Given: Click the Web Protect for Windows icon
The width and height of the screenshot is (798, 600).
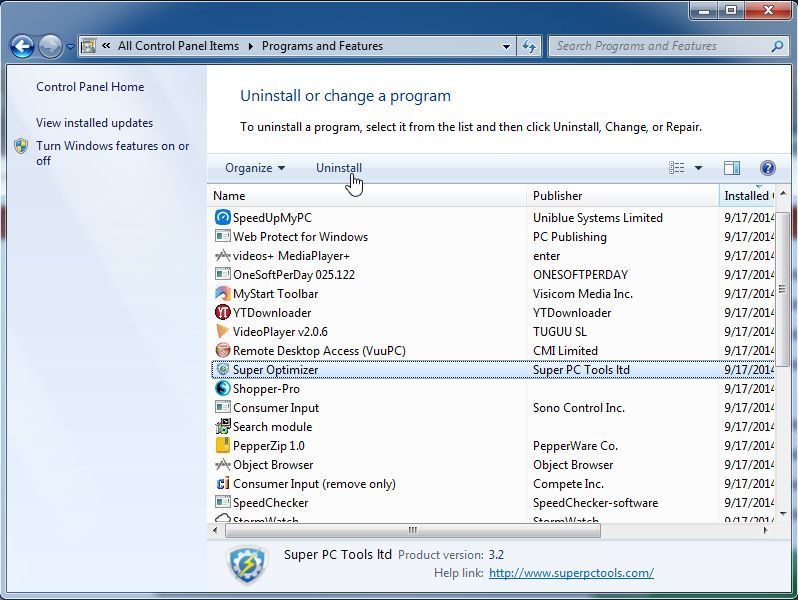Looking at the screenshot, I should pos(222,236).
